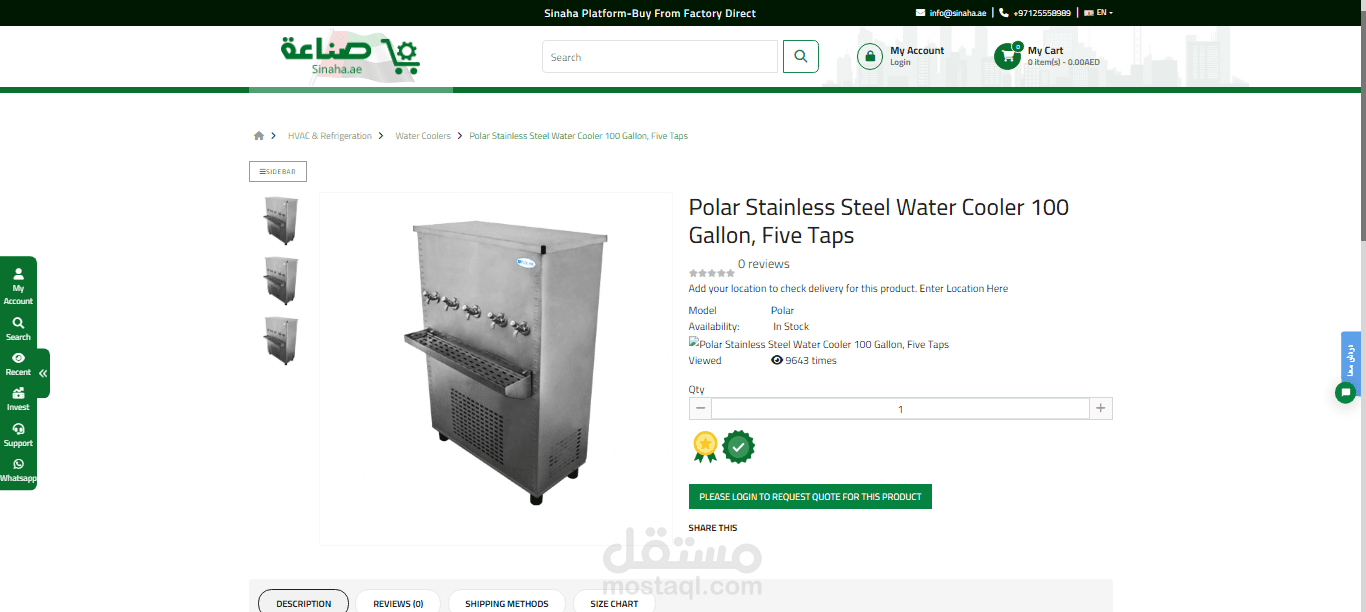Viewport: 1366px width, 612px height.
Task: Open the My Cart shopping cart icon
Action: coord(1007,56)
